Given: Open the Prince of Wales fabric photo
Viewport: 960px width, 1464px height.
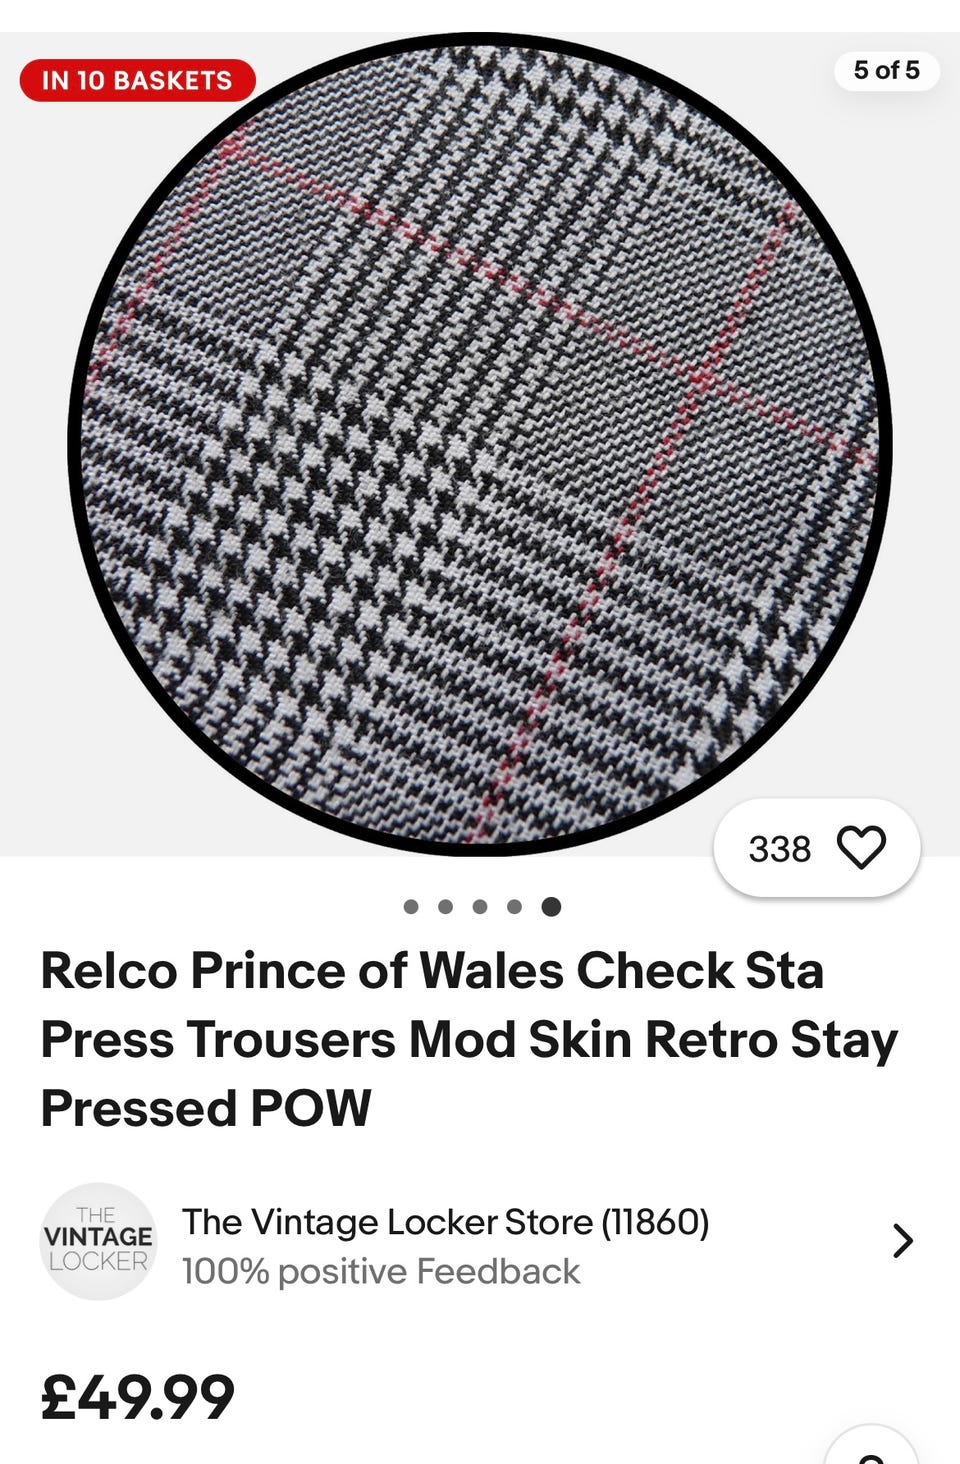Looking at the screenshot, I should pyautogui.click(x=480, y=444).
